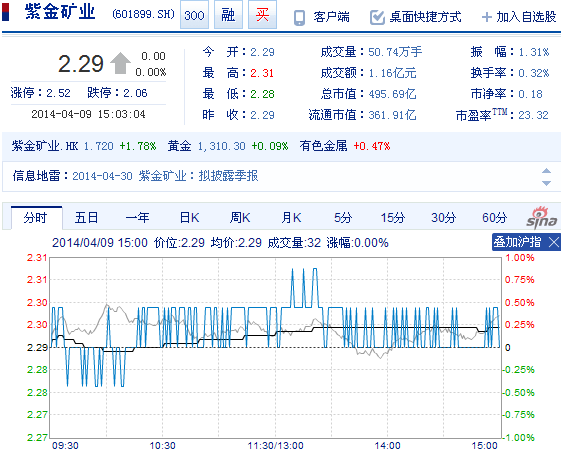Select the 分时 intraday tab
The image size is (561, 452).
(36, 218)
